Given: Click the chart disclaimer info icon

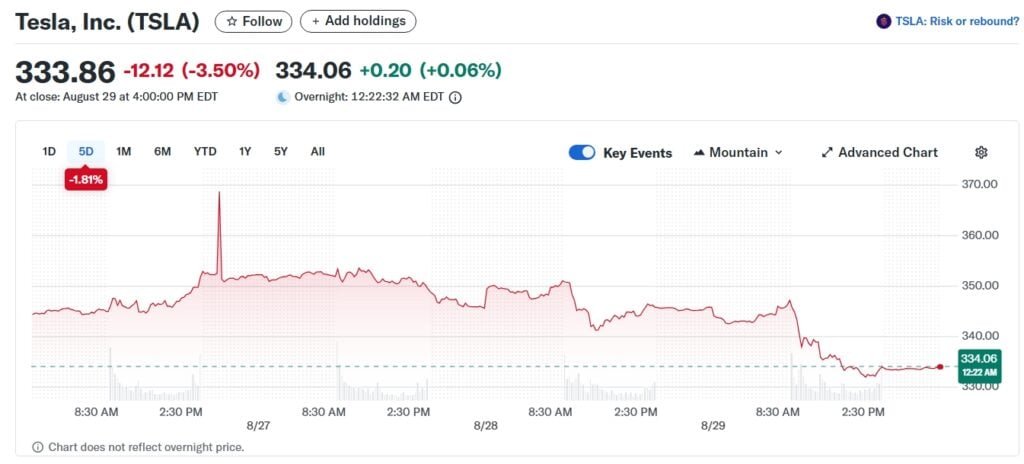Looking at the screenshot, I should point(38,447).
